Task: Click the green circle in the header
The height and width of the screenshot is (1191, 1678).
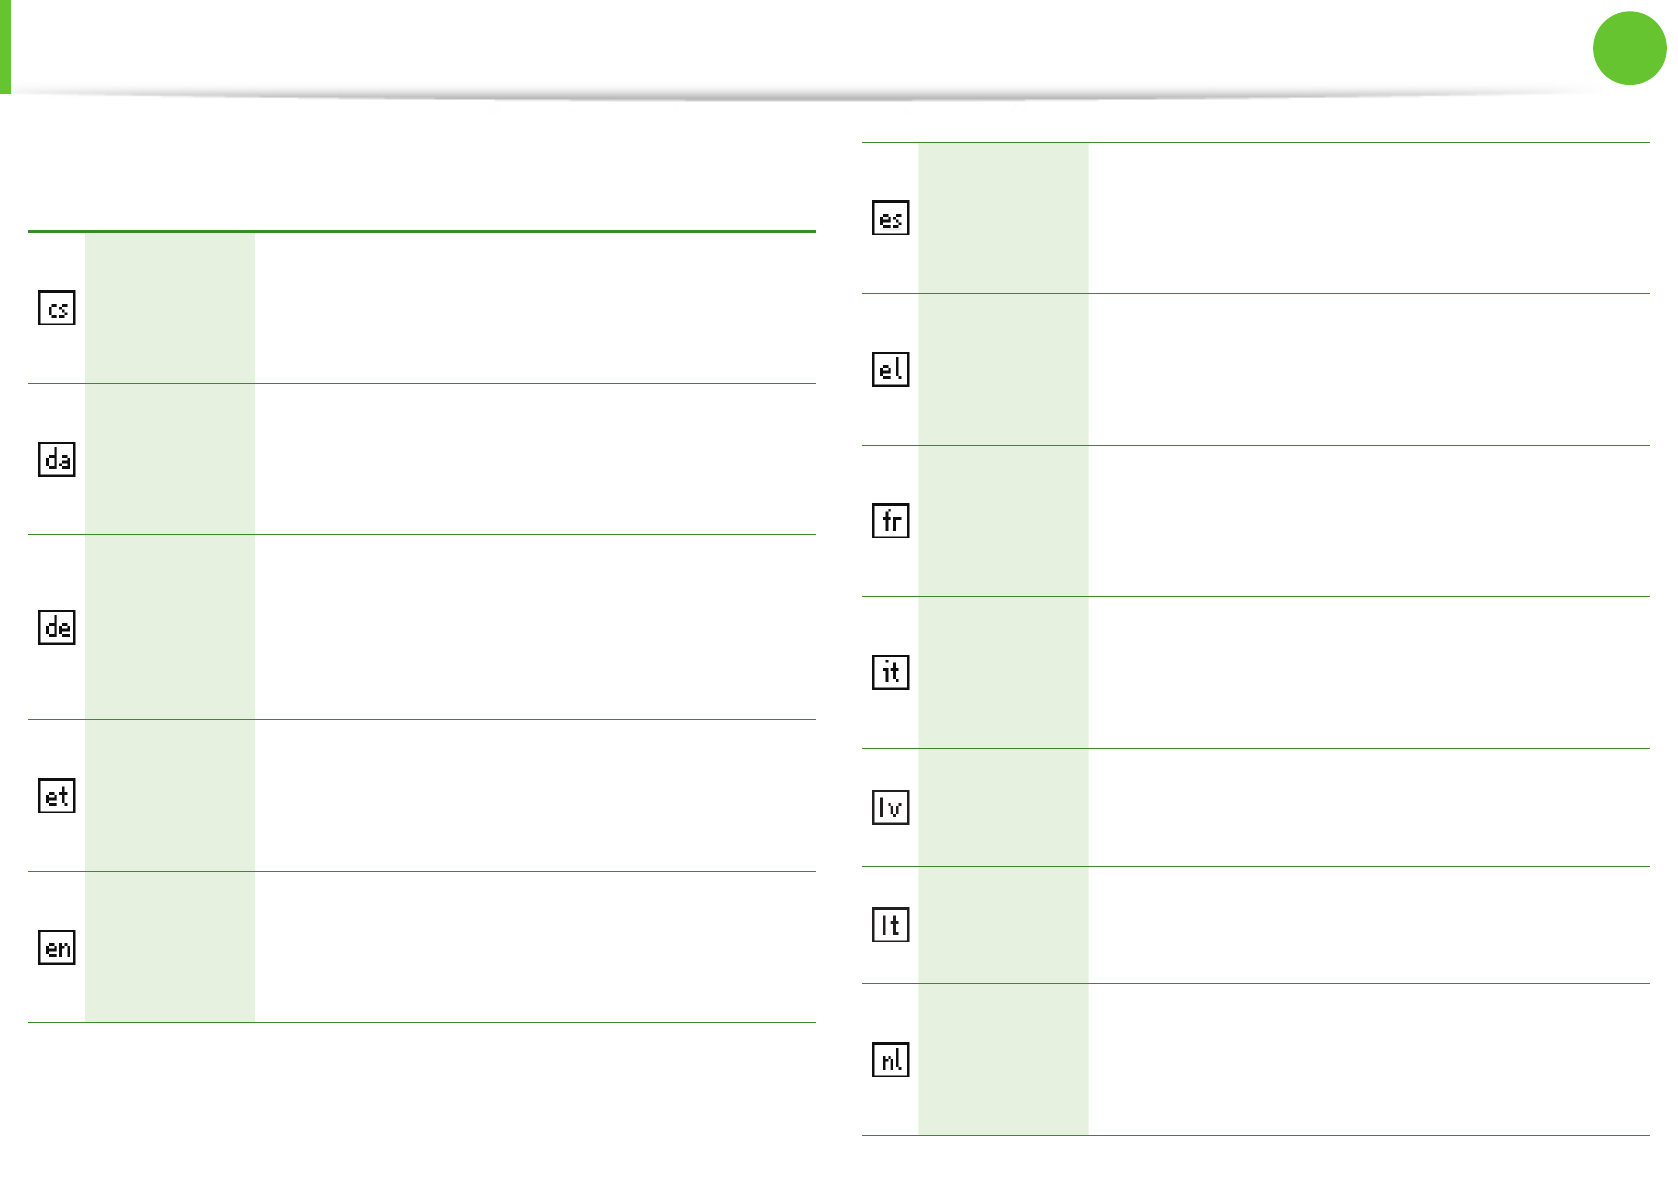Action: (1629, 48)
